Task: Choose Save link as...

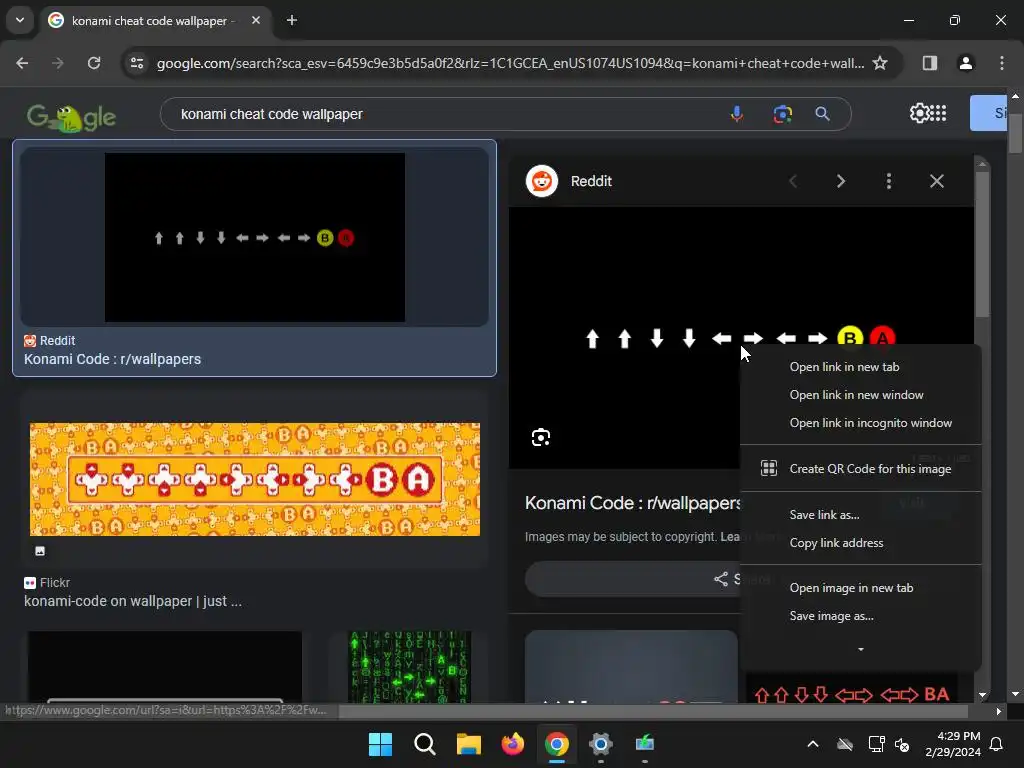Action: 861,515
